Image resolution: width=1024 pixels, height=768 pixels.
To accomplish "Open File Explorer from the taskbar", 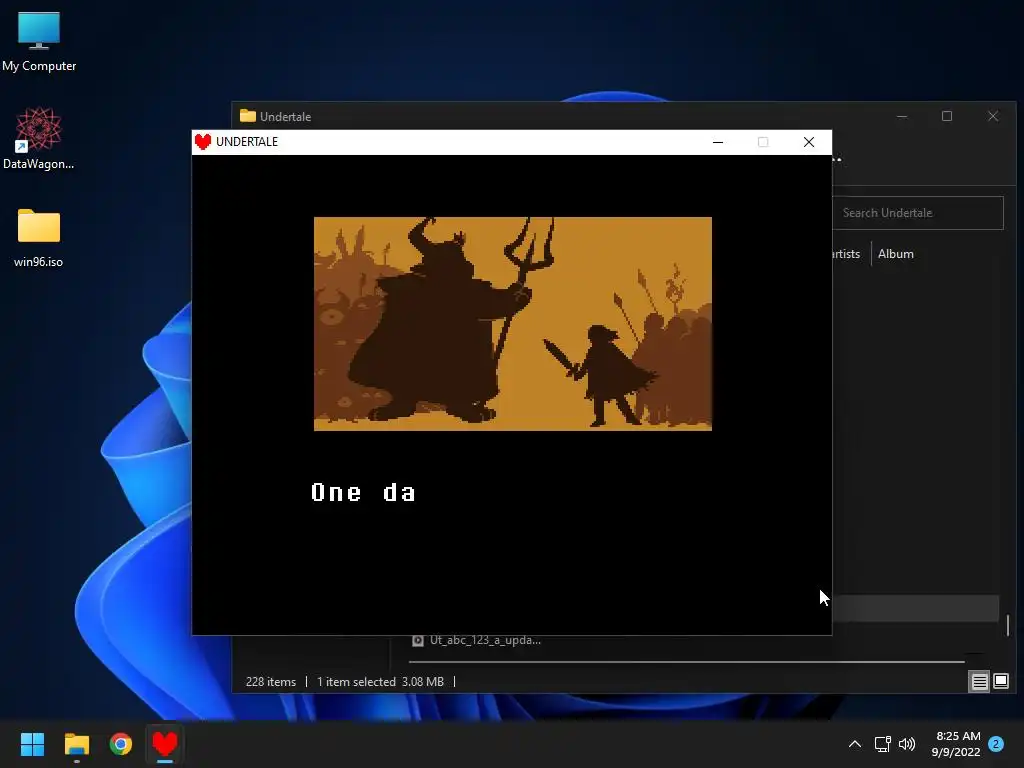I will coord(76,744).
